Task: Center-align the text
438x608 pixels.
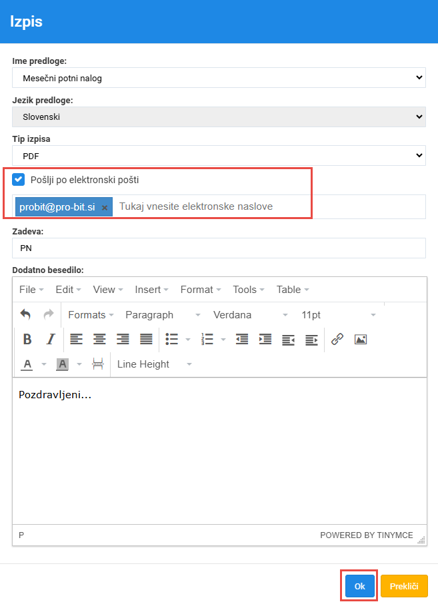Action: click(x=99, y=339)
